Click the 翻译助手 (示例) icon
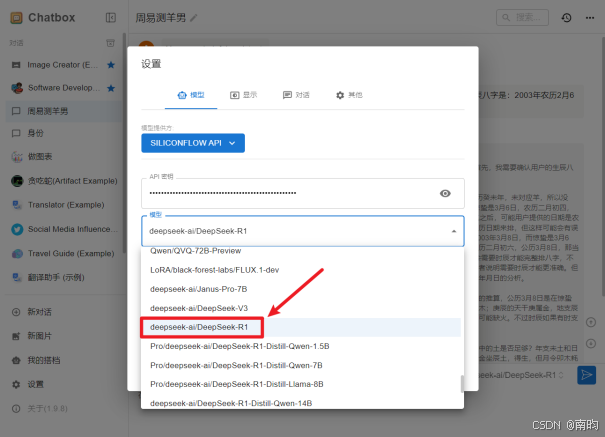Viewport: 605px width, 437px height. coord(17,277)
